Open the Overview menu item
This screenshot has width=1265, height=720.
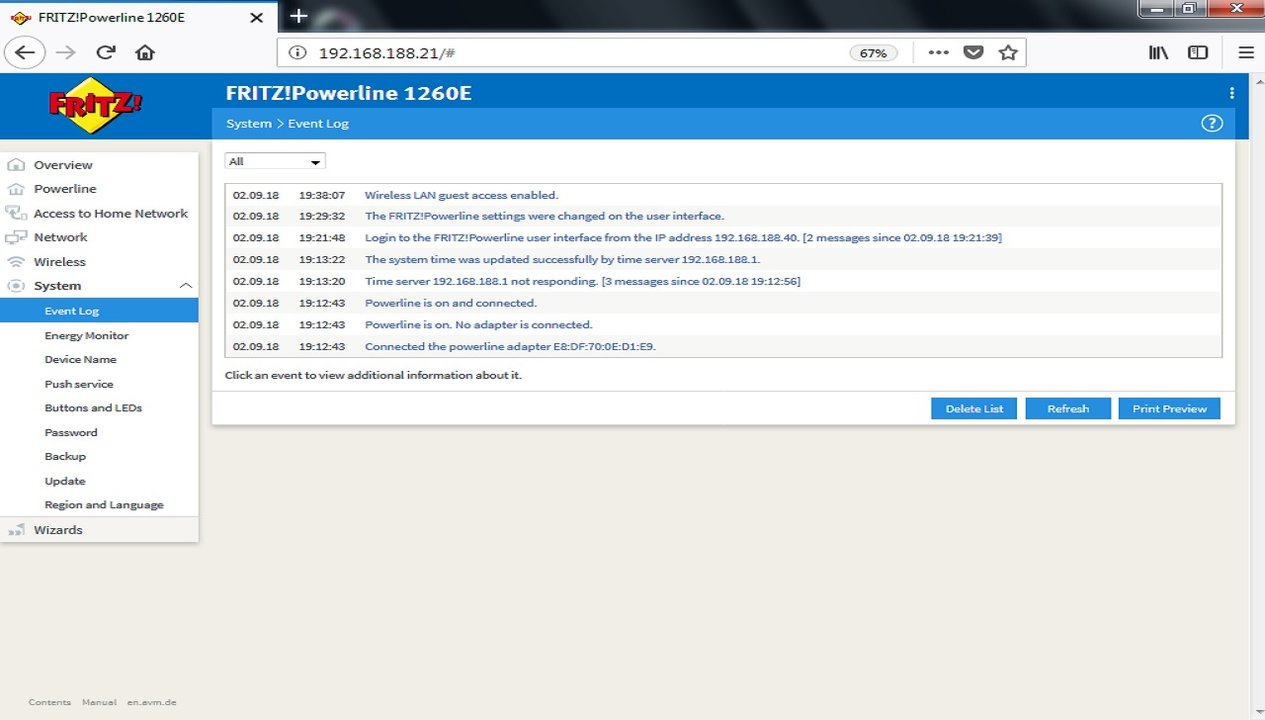click(x=63, y=165)
